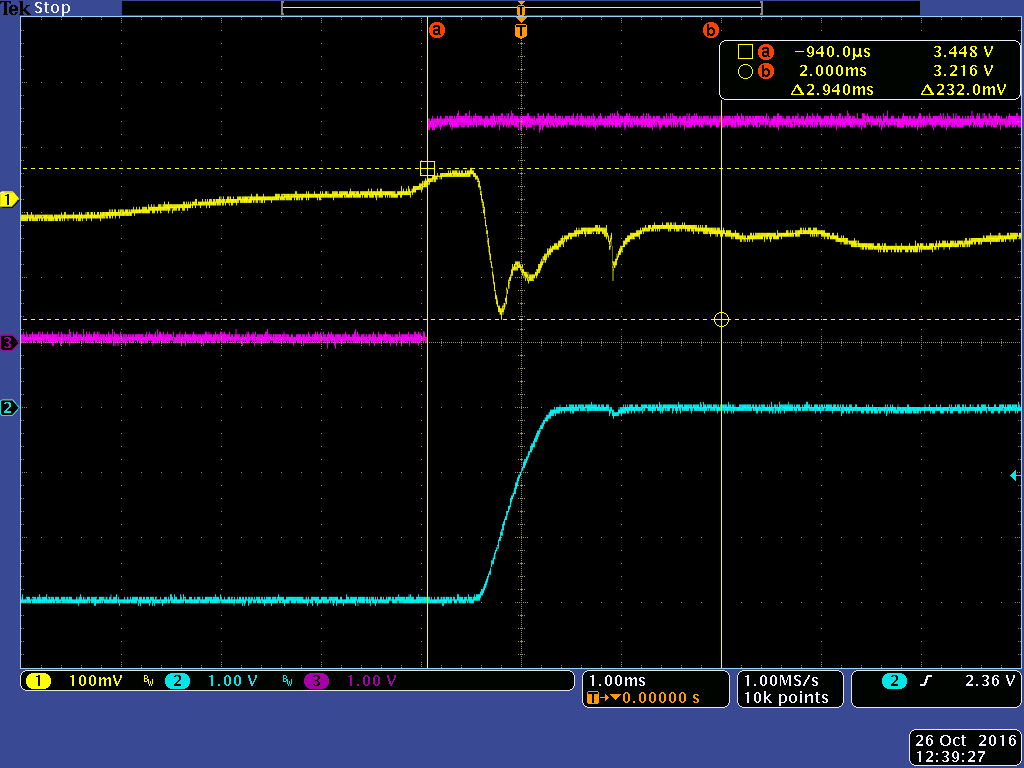Viewport: 1024px width, 768px height.
Task: Select cursor b label at top
Action: click(710, 30)
